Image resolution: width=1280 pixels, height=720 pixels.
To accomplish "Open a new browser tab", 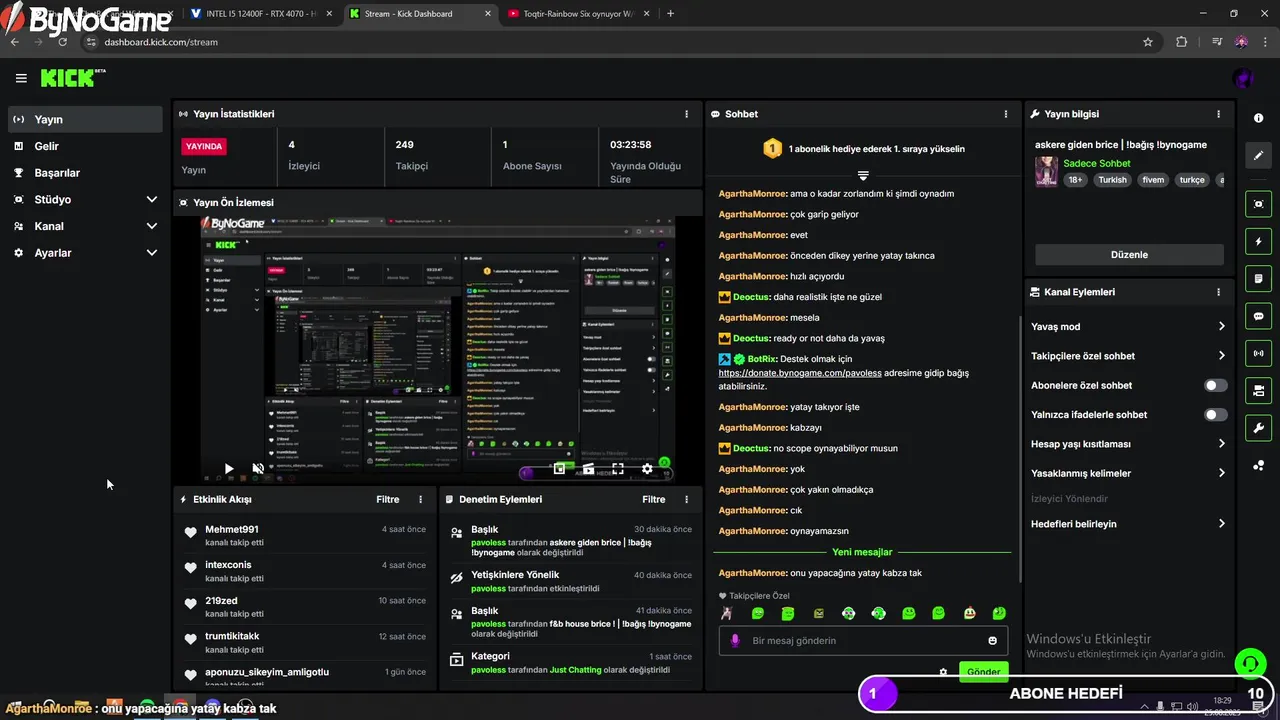I will coord(670,14).
